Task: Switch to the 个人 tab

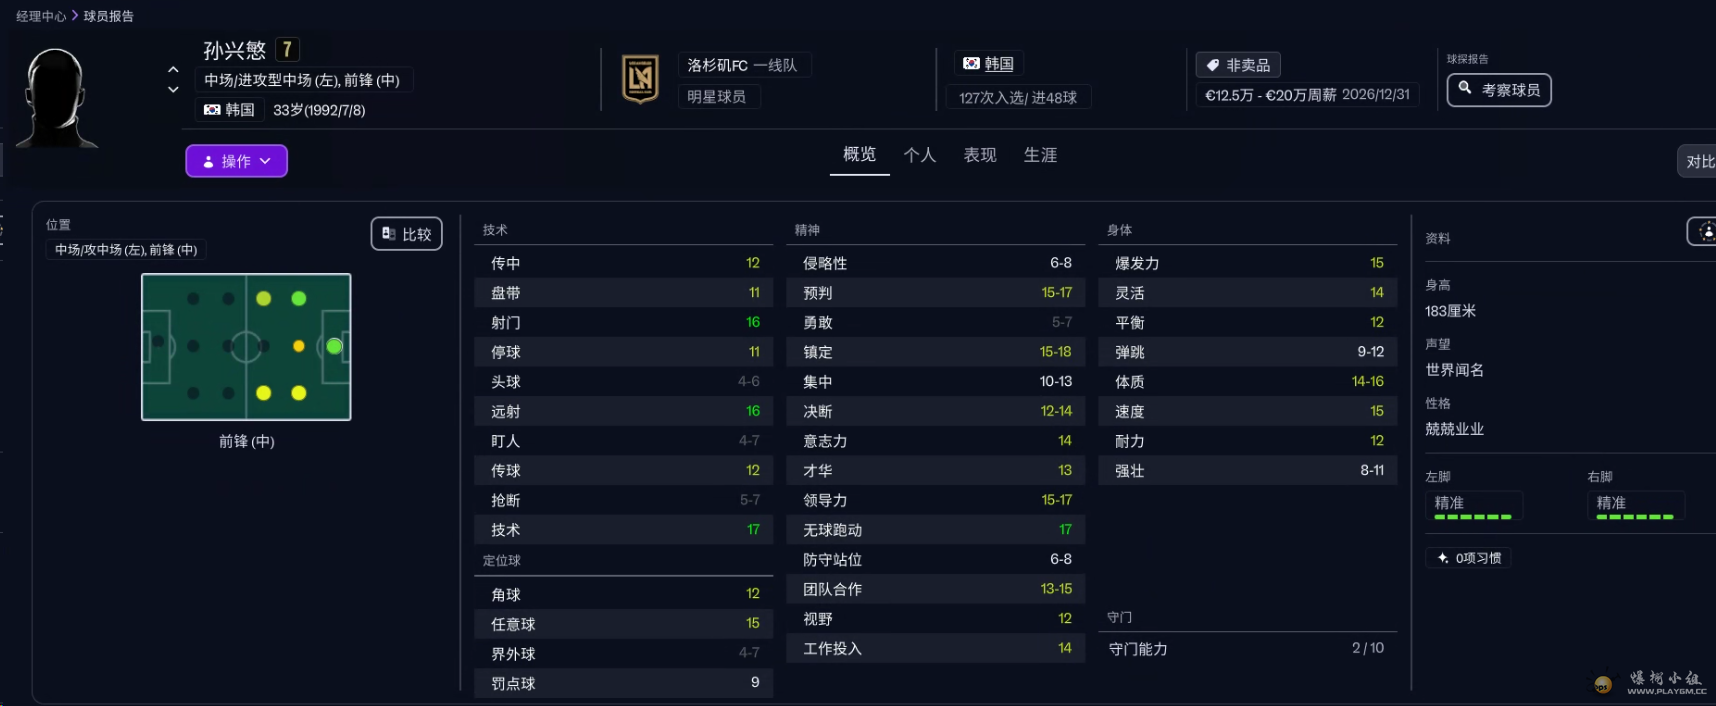Action: click(x=919, y=155)
